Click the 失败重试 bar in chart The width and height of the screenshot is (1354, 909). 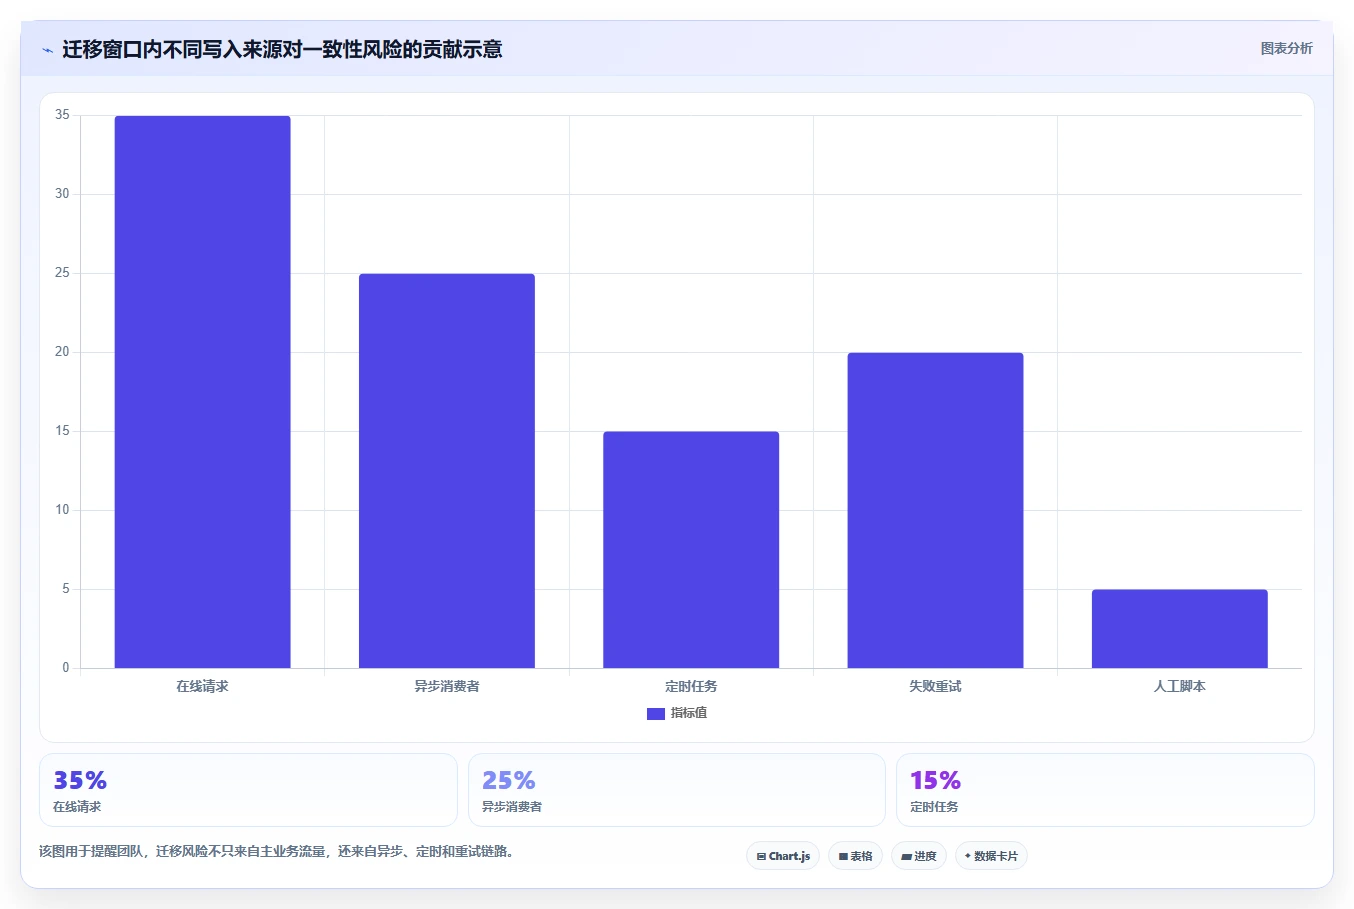(935, 510)
